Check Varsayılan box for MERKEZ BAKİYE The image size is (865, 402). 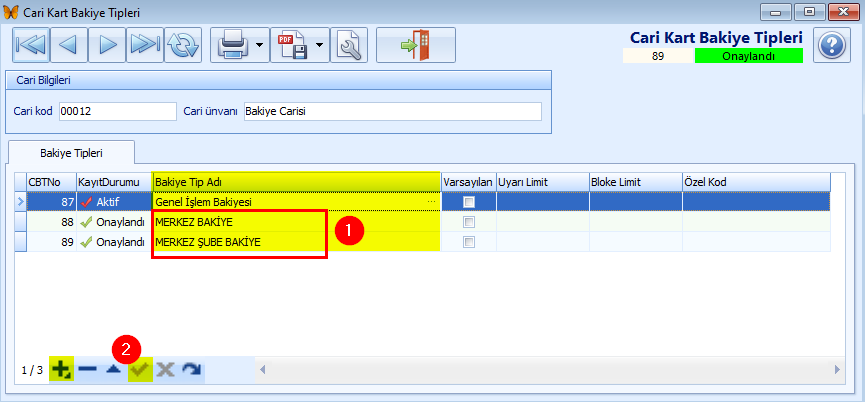pos(468,222)
